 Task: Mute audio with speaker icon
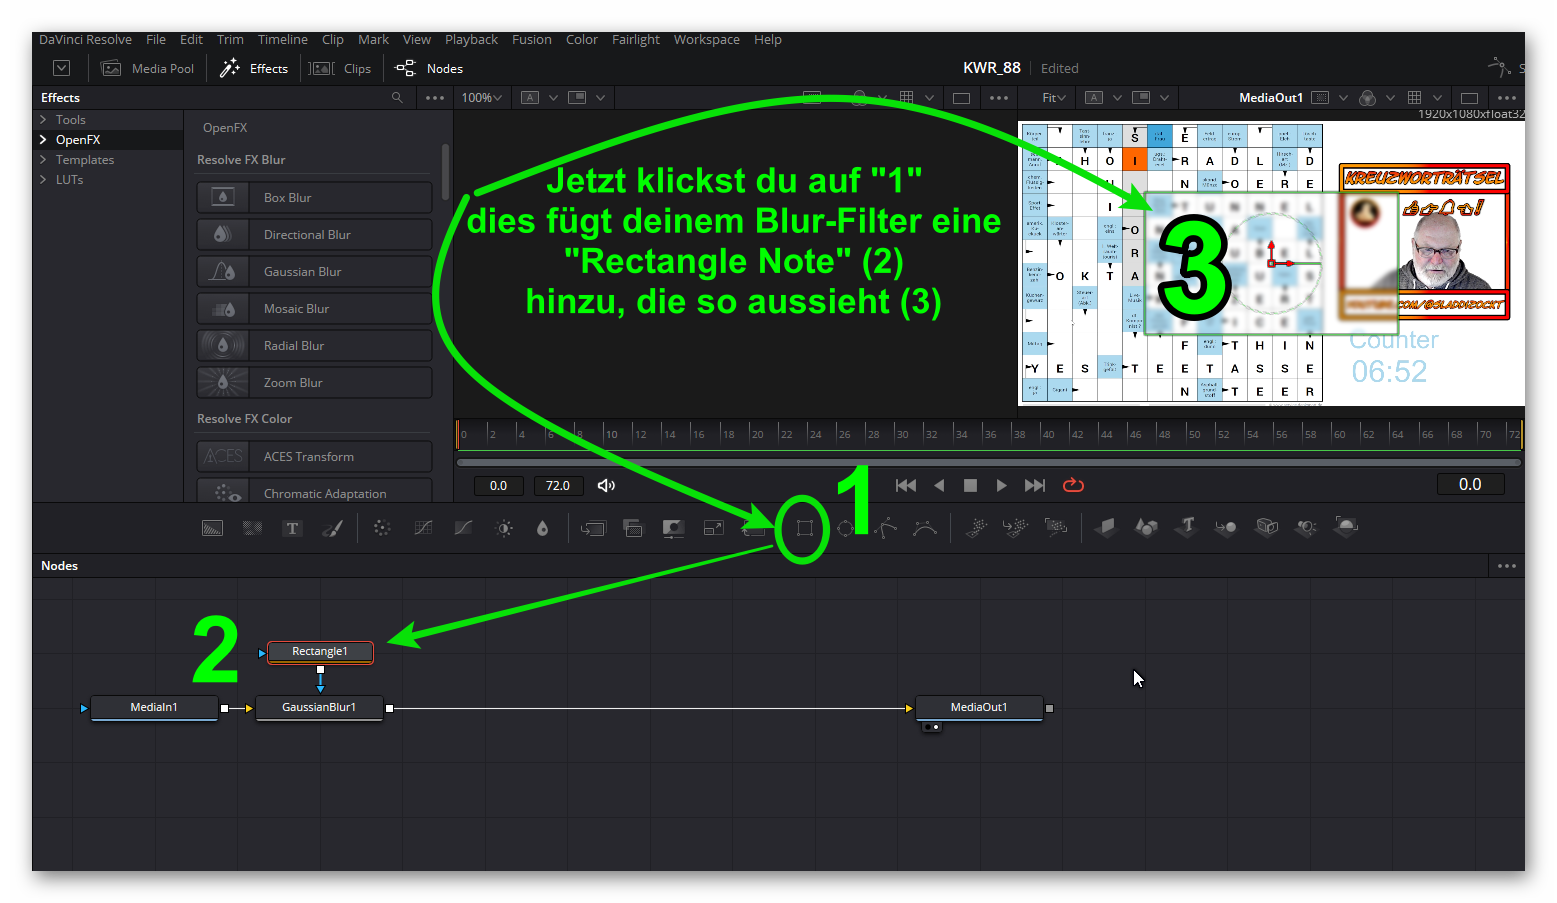tap(606, 485)
